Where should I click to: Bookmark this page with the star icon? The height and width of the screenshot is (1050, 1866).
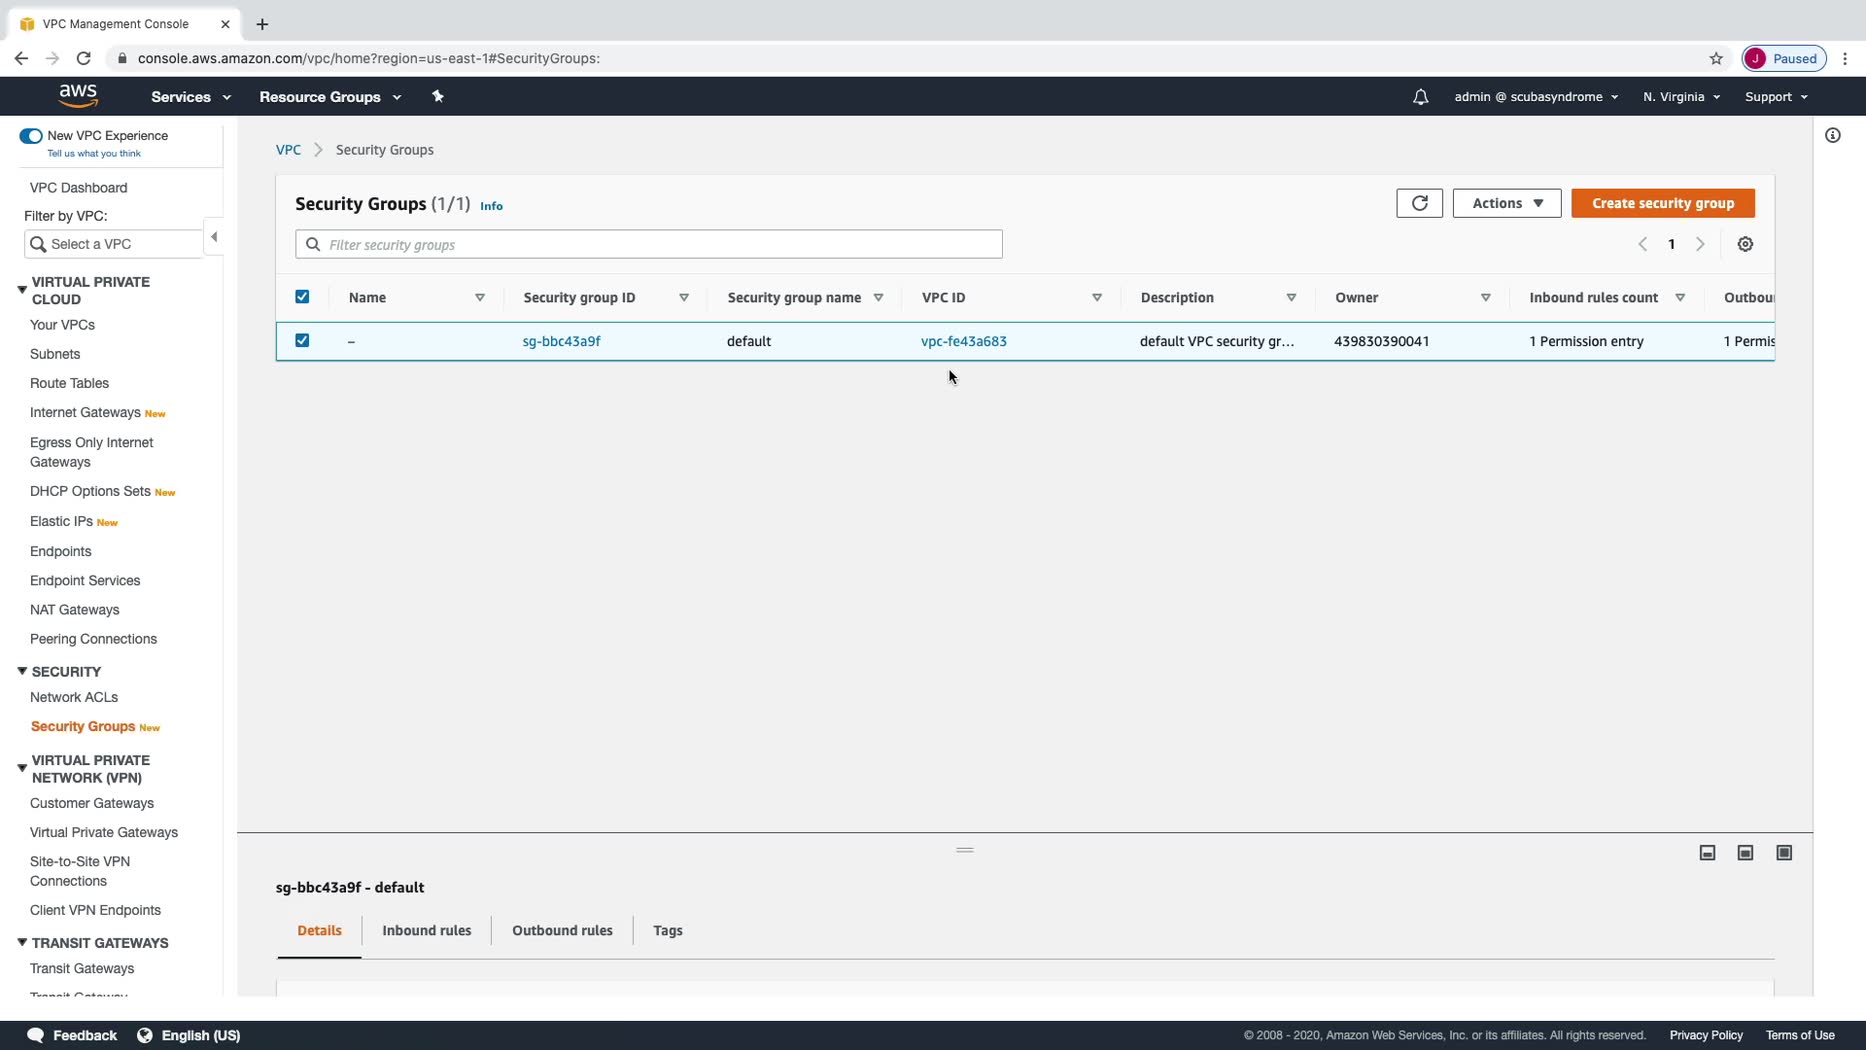[1716, 58]
